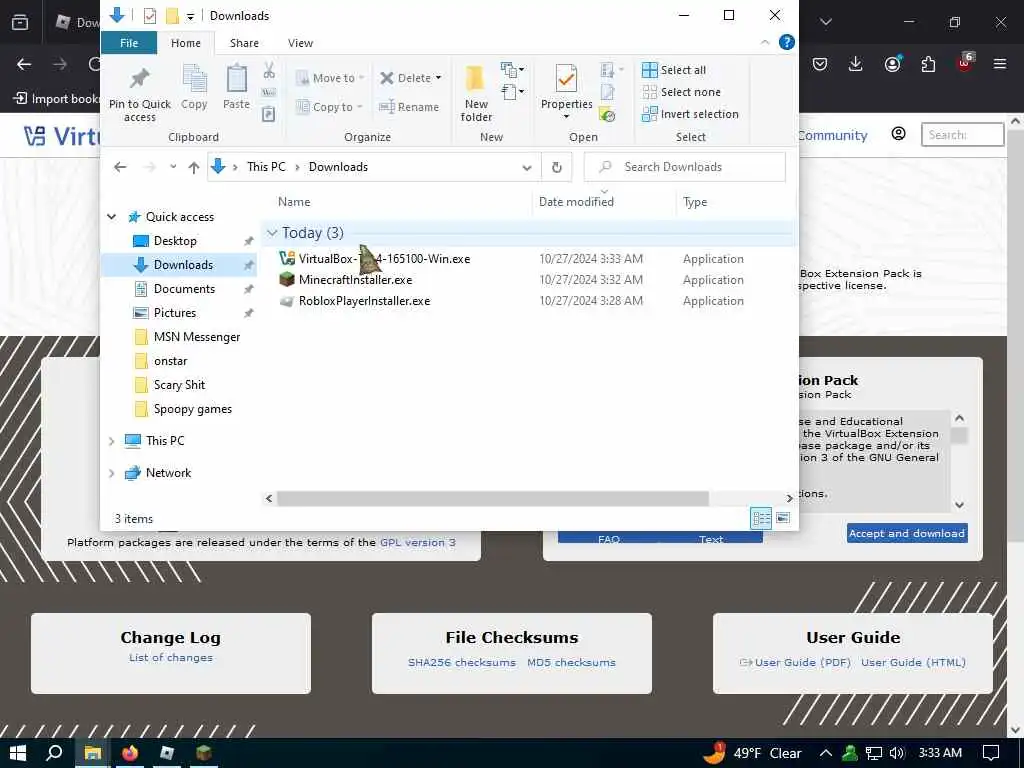Click the Copy icon in Clipboard group
Viewport: 1024px width, 768px height.
click(x=194, y=80)
